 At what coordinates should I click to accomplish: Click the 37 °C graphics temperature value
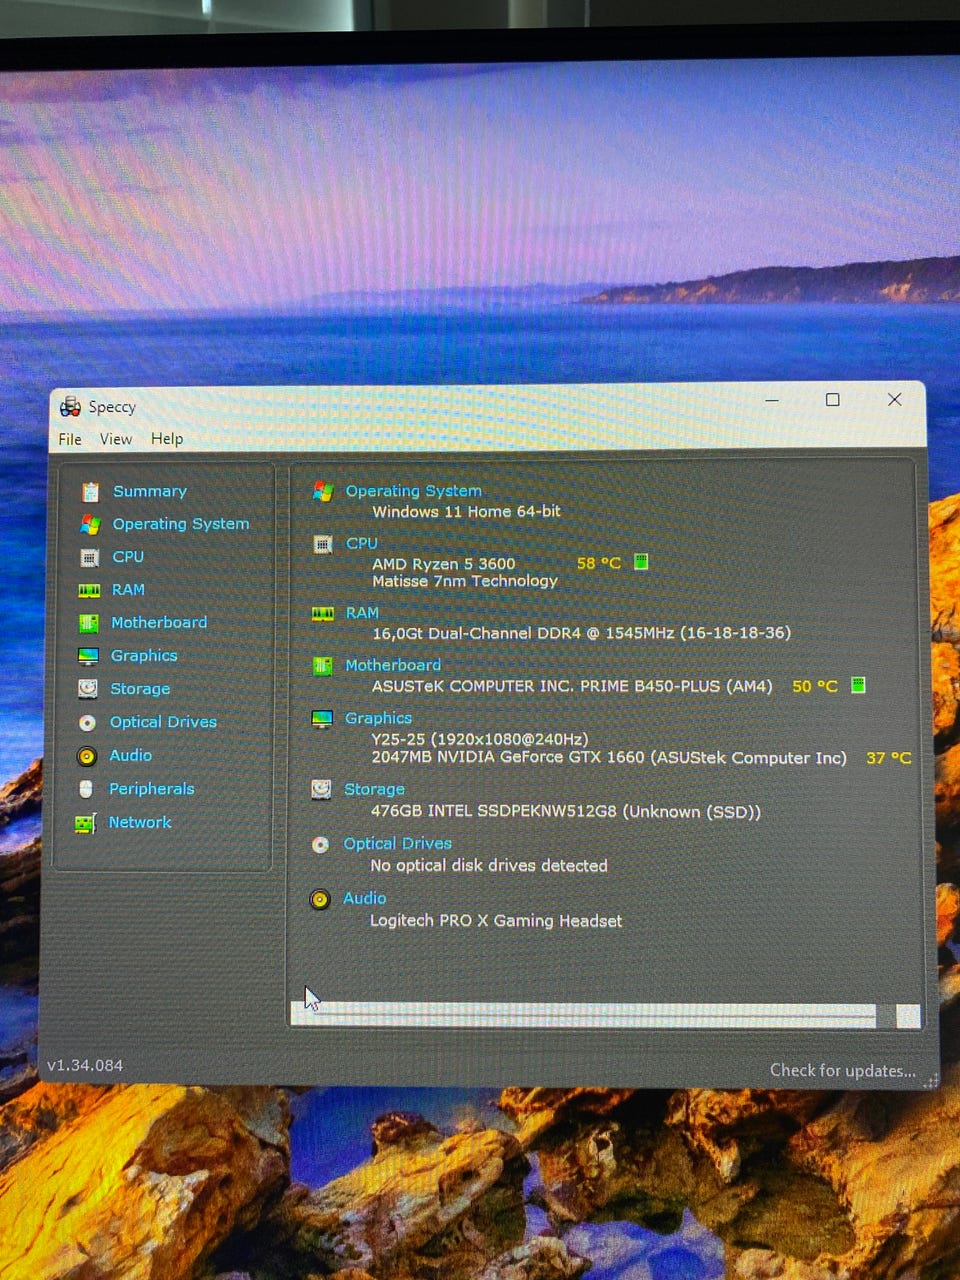[x=889, y=758]
